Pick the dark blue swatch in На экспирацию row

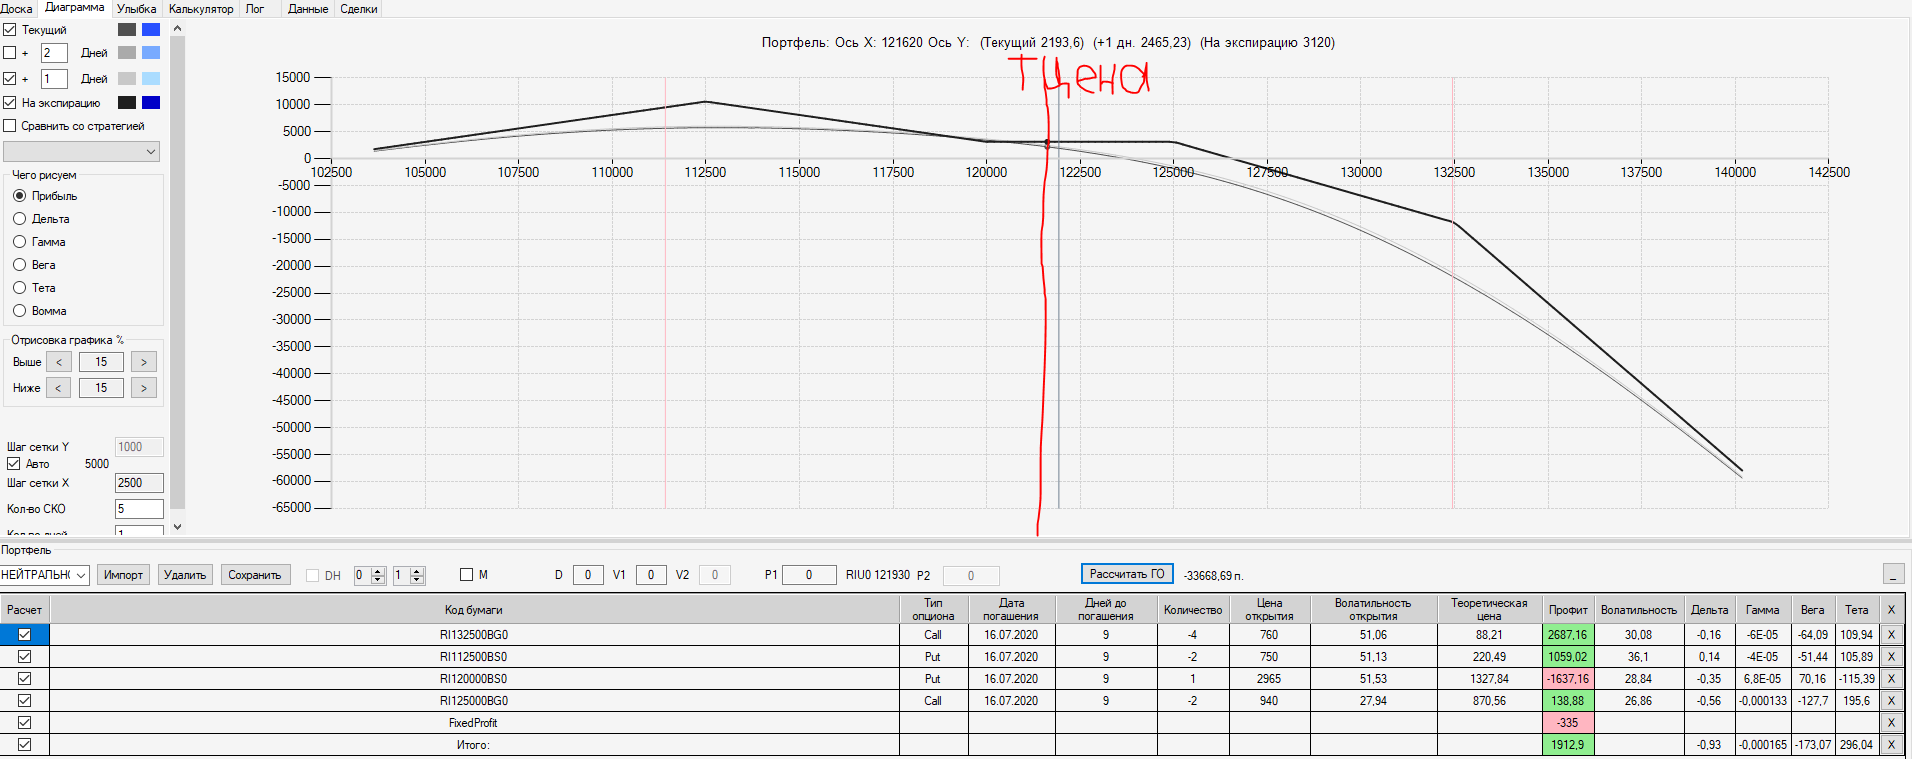click(151, 103)
